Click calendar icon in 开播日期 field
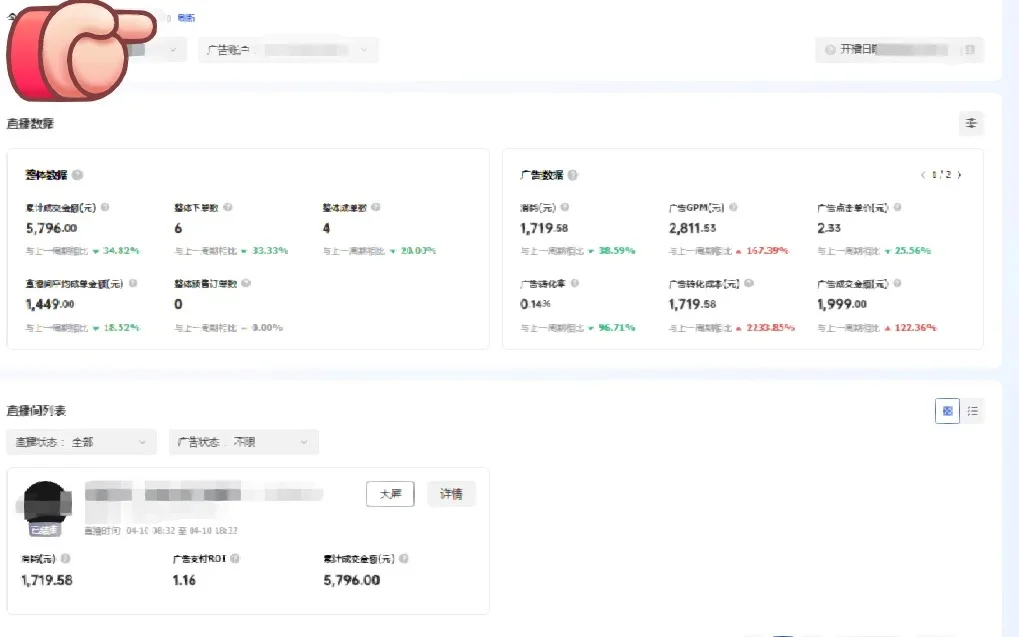The width and height of the screenshot is (1019, 637). tap(967, 50)
